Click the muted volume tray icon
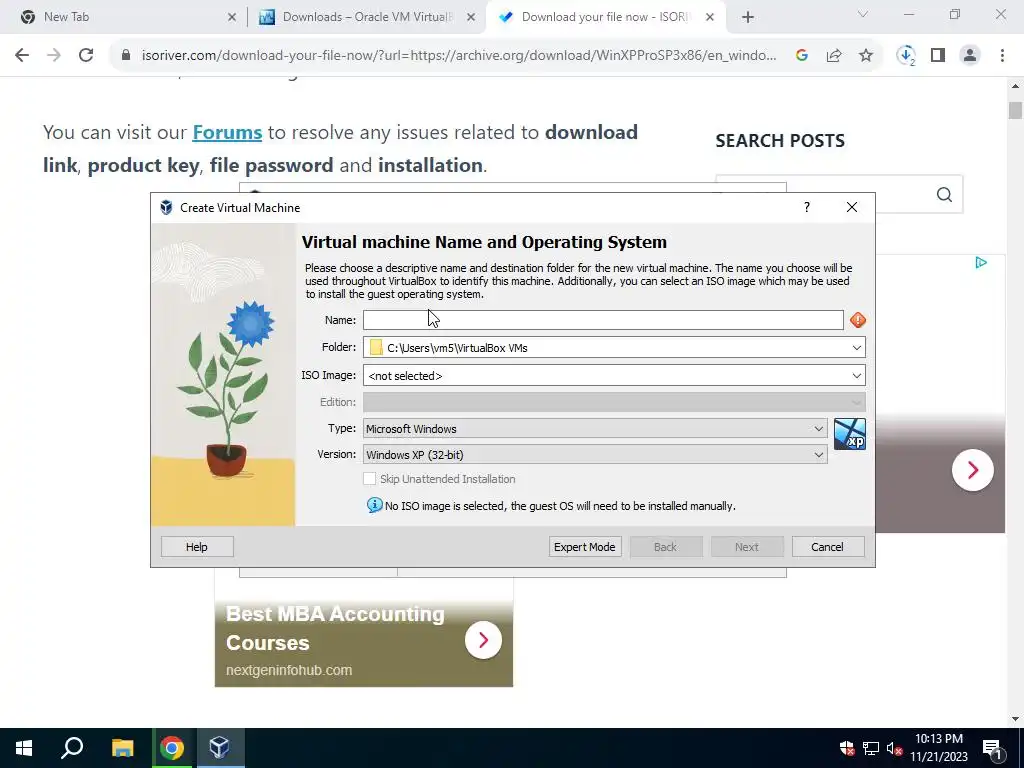 (894, 748)
